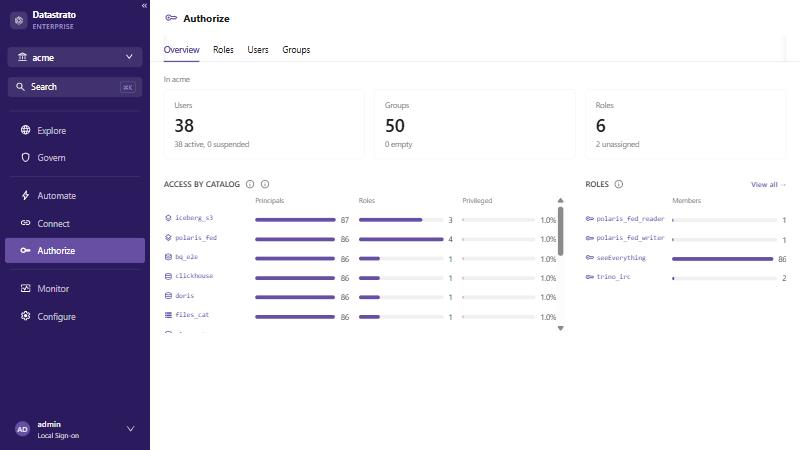Image resolution: width=800 pixels, height=450 pixels.
Task: Open the polaris_fed_reader role link
Action: point(630,218)
